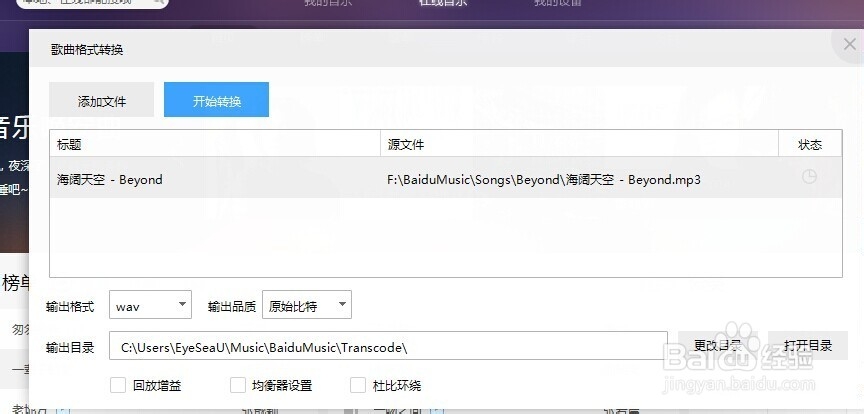Screen dimensions: 864x414
Task: Click the source path ending Beyond.mp3
Action: (x=544, y=180)
